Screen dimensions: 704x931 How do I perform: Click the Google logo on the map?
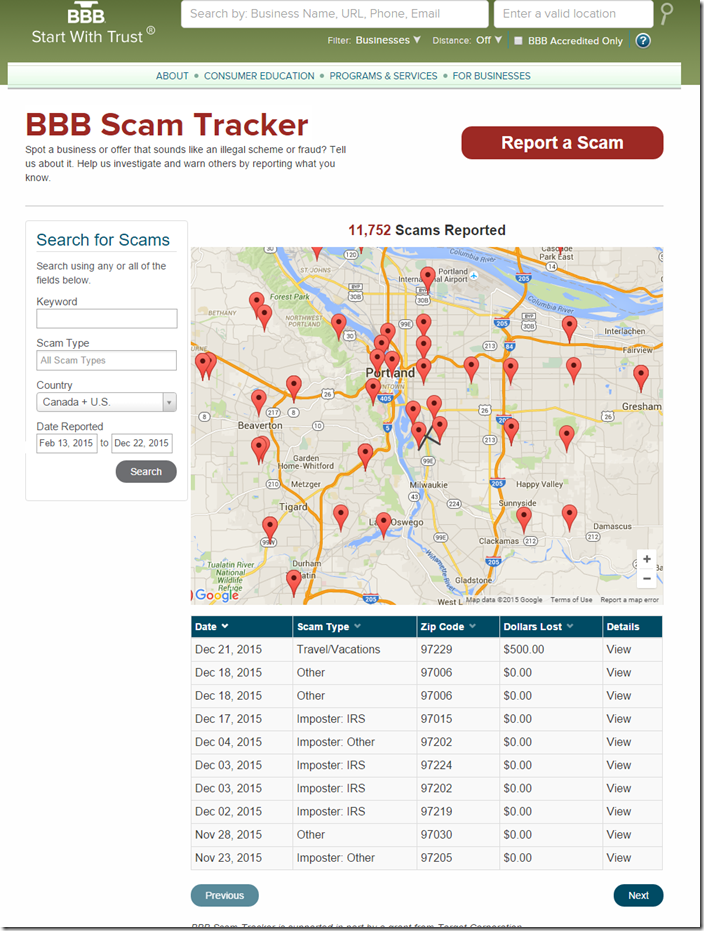[217, 595]
